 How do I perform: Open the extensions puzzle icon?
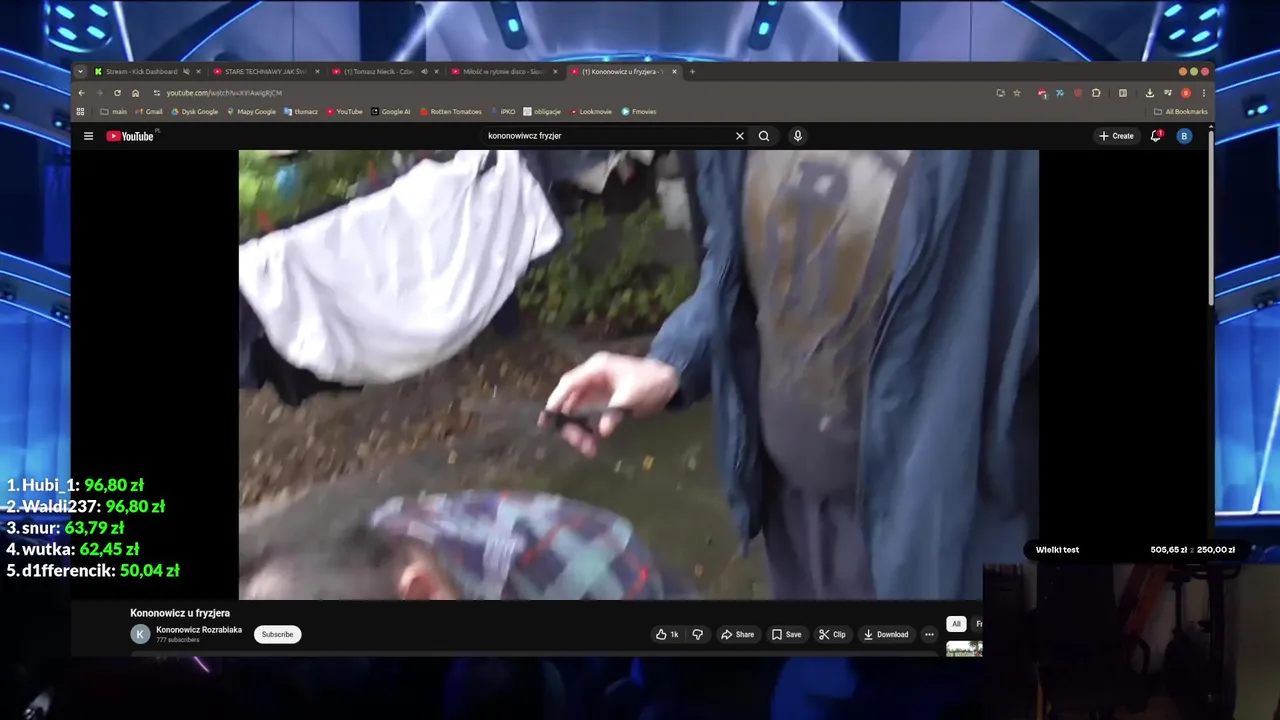[1096, 93]
